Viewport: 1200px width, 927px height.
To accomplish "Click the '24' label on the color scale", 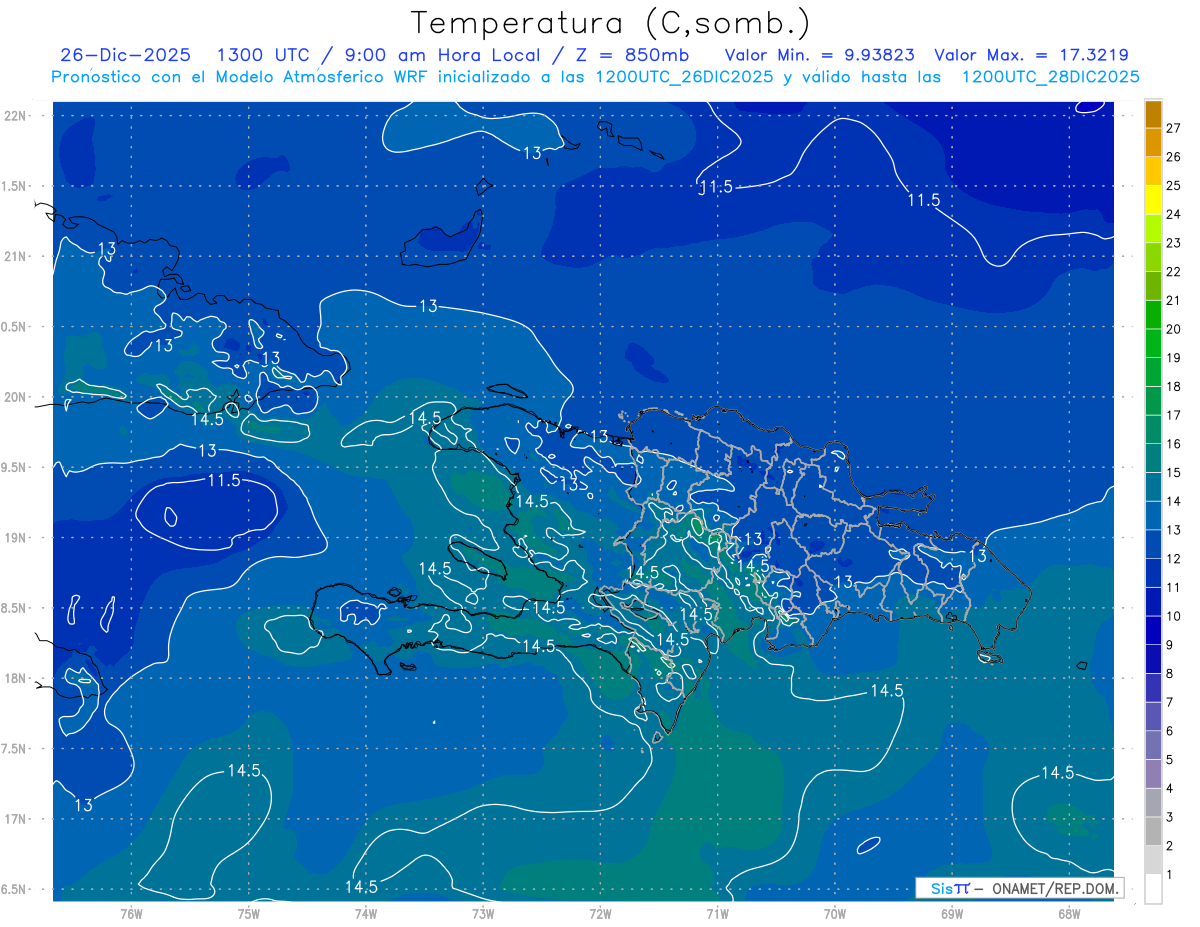I will click(x=1173, y=214).
